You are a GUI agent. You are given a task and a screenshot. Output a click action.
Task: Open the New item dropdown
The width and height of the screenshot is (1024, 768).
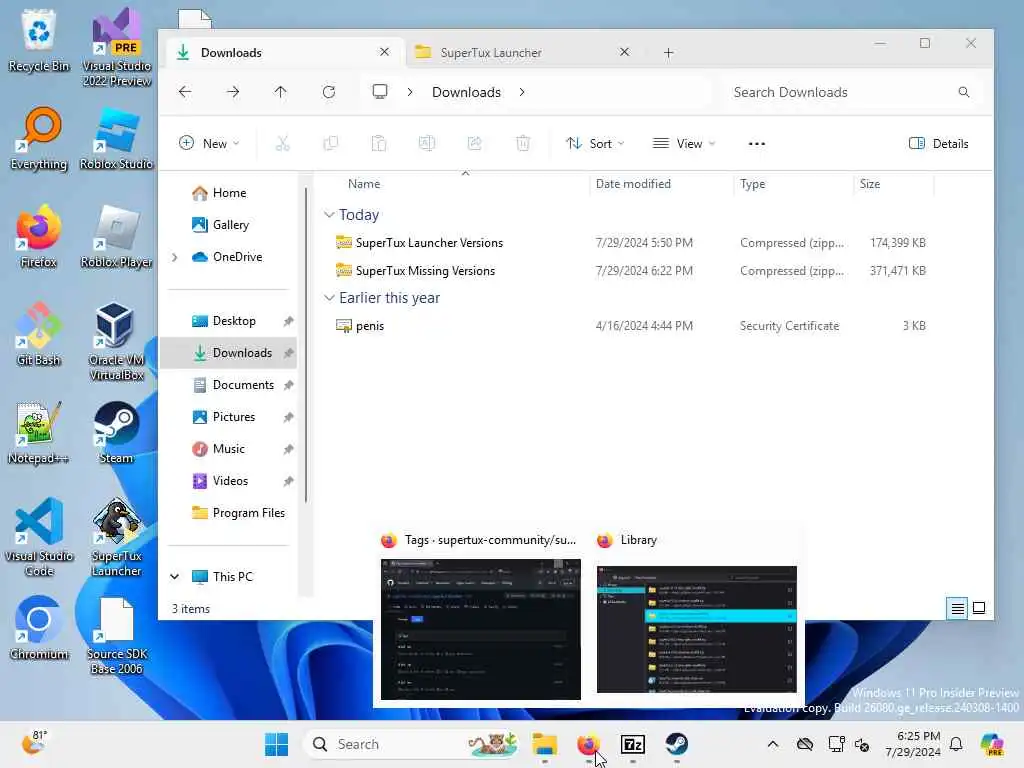209,144
